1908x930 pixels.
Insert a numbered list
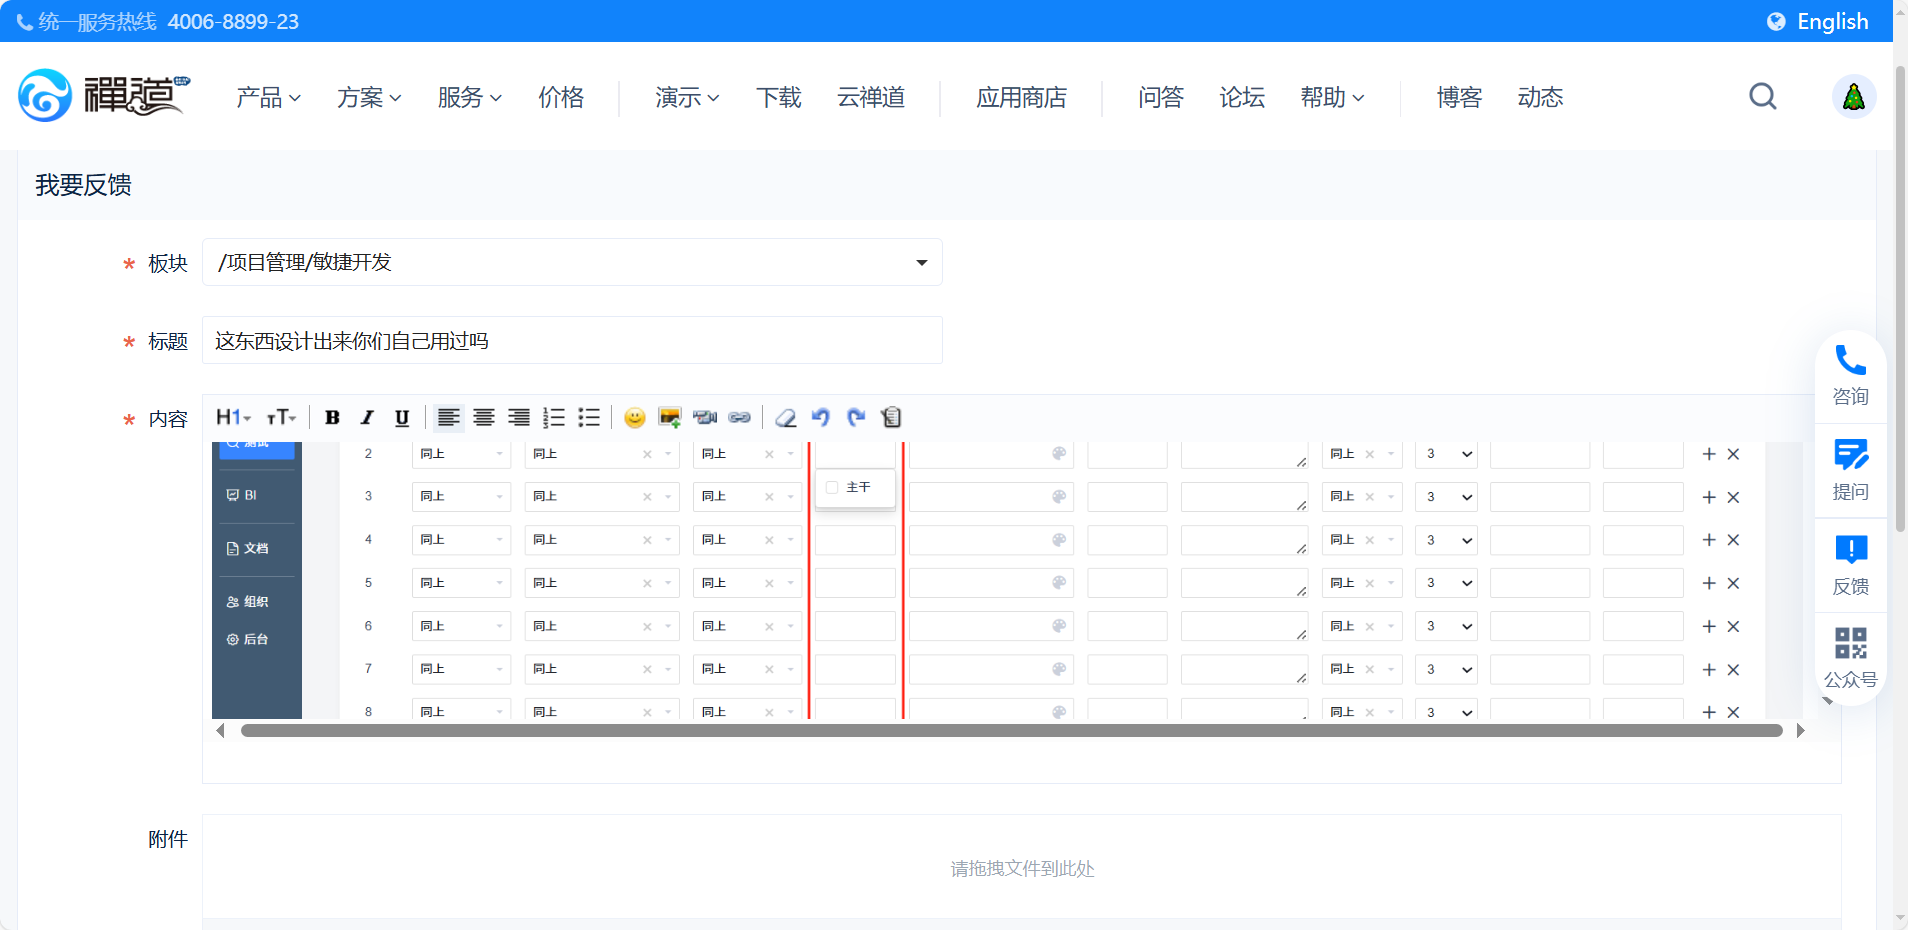coord(554,418)
